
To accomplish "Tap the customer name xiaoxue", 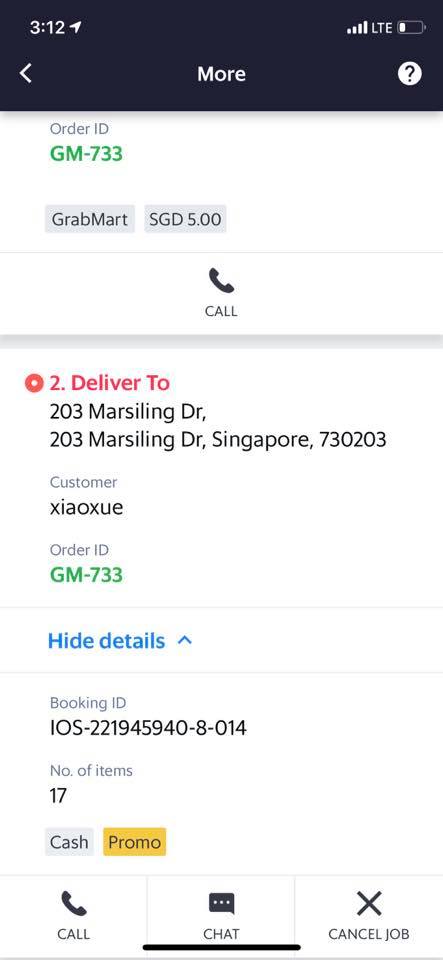I will pyautogui.click(x=86, y=508).
